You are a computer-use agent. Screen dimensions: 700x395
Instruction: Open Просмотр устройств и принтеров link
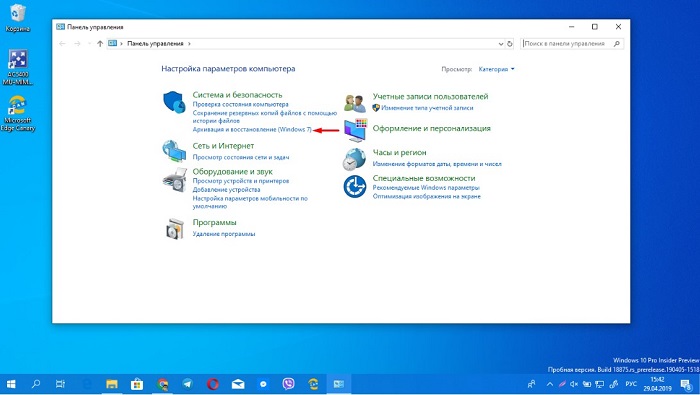[241, 181]
